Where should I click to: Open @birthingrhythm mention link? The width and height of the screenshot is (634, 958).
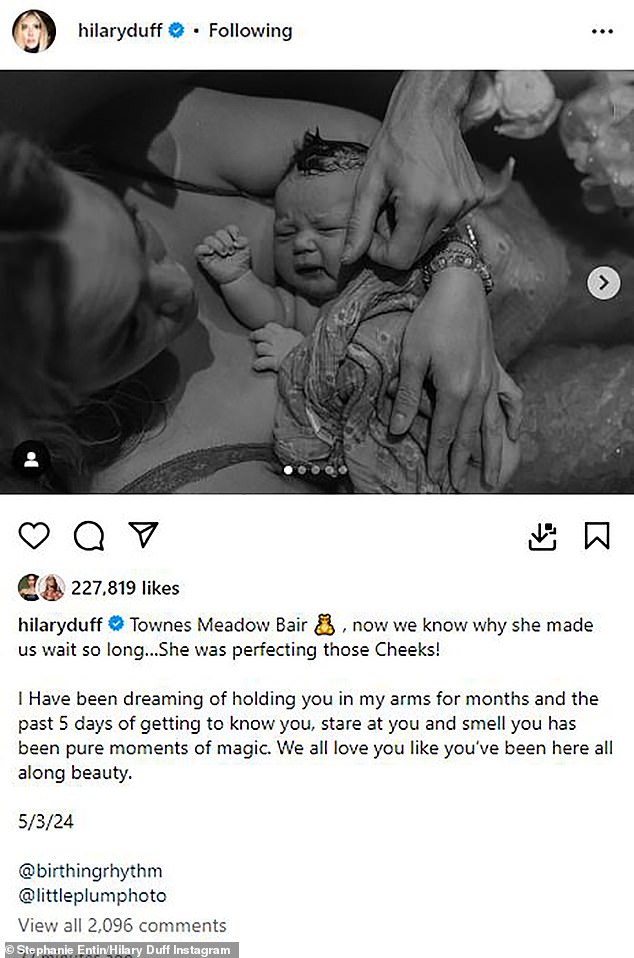[x=90, y=870]
